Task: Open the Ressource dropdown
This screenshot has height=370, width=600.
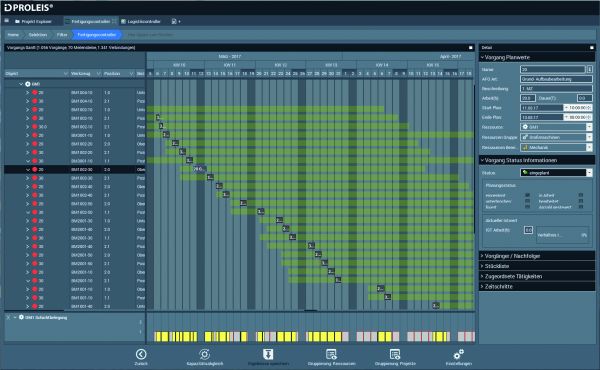Action: (589, 127)
